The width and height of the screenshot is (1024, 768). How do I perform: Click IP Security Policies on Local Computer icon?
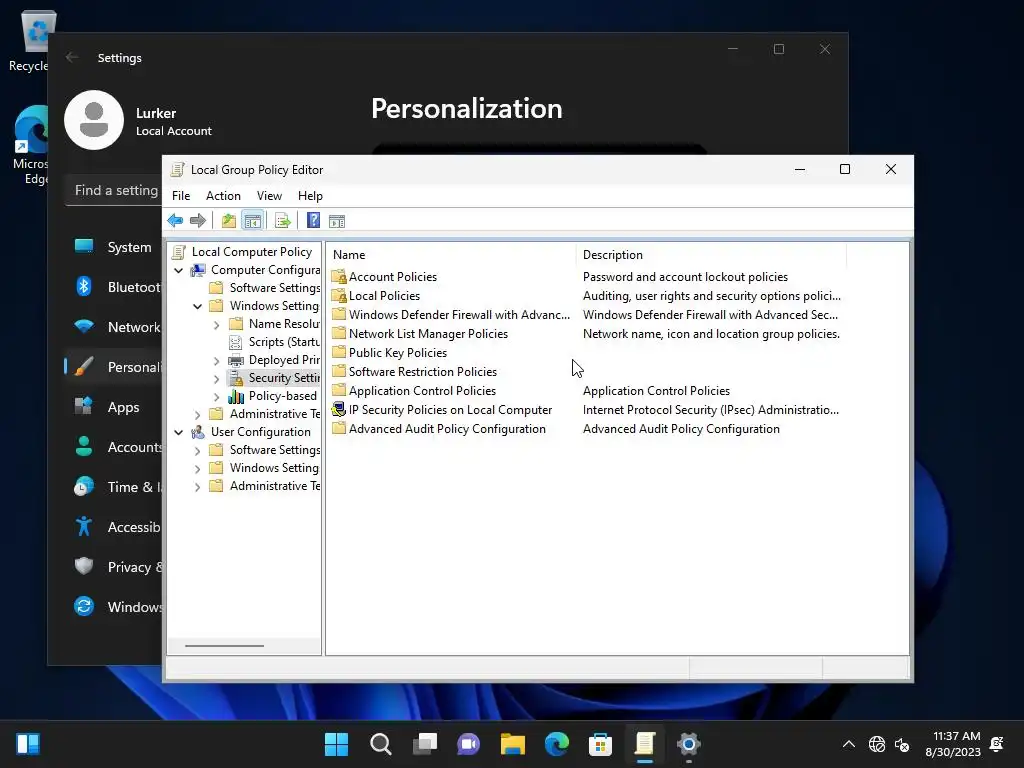point(338,409)
